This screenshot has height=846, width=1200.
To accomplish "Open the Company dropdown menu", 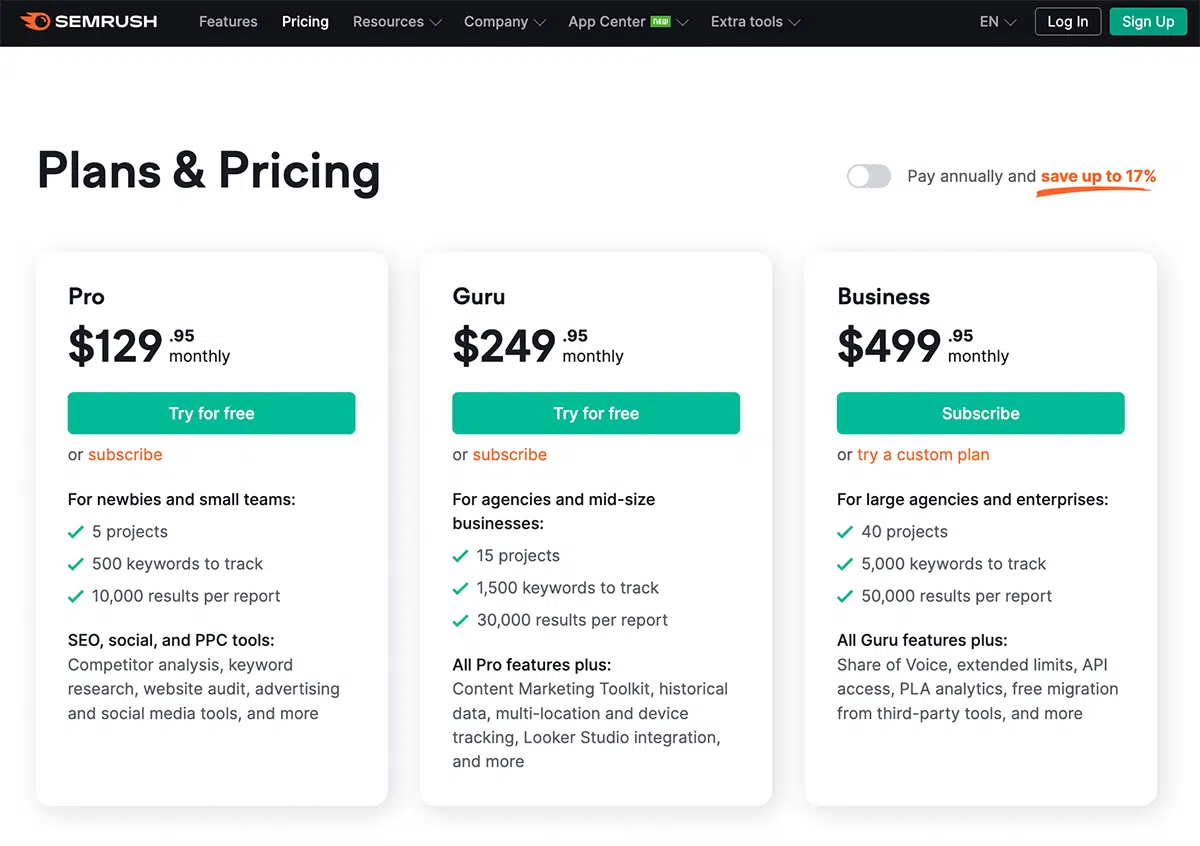I will 505,21.
